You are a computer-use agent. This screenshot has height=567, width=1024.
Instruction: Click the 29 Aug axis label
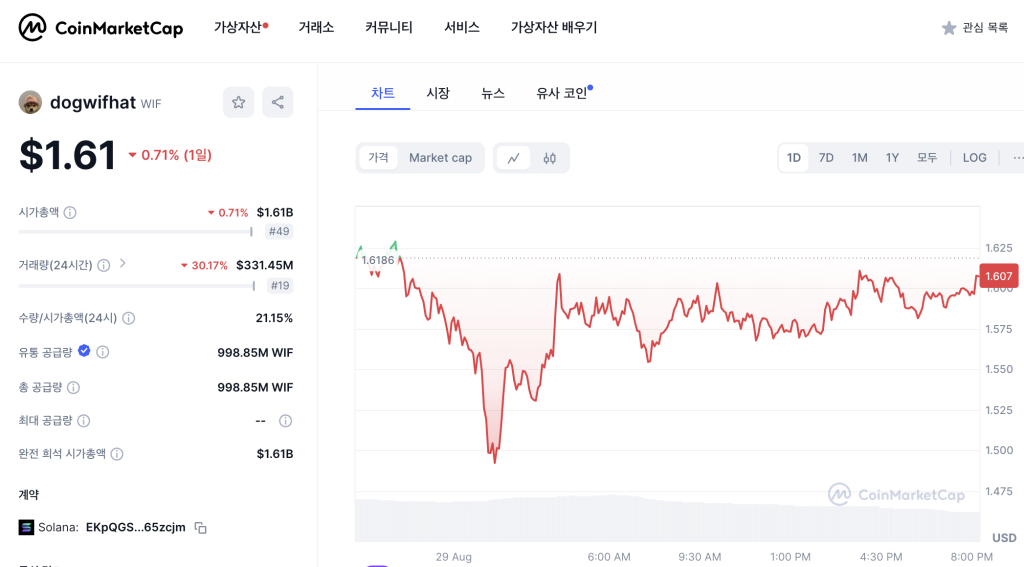point(453,557)
